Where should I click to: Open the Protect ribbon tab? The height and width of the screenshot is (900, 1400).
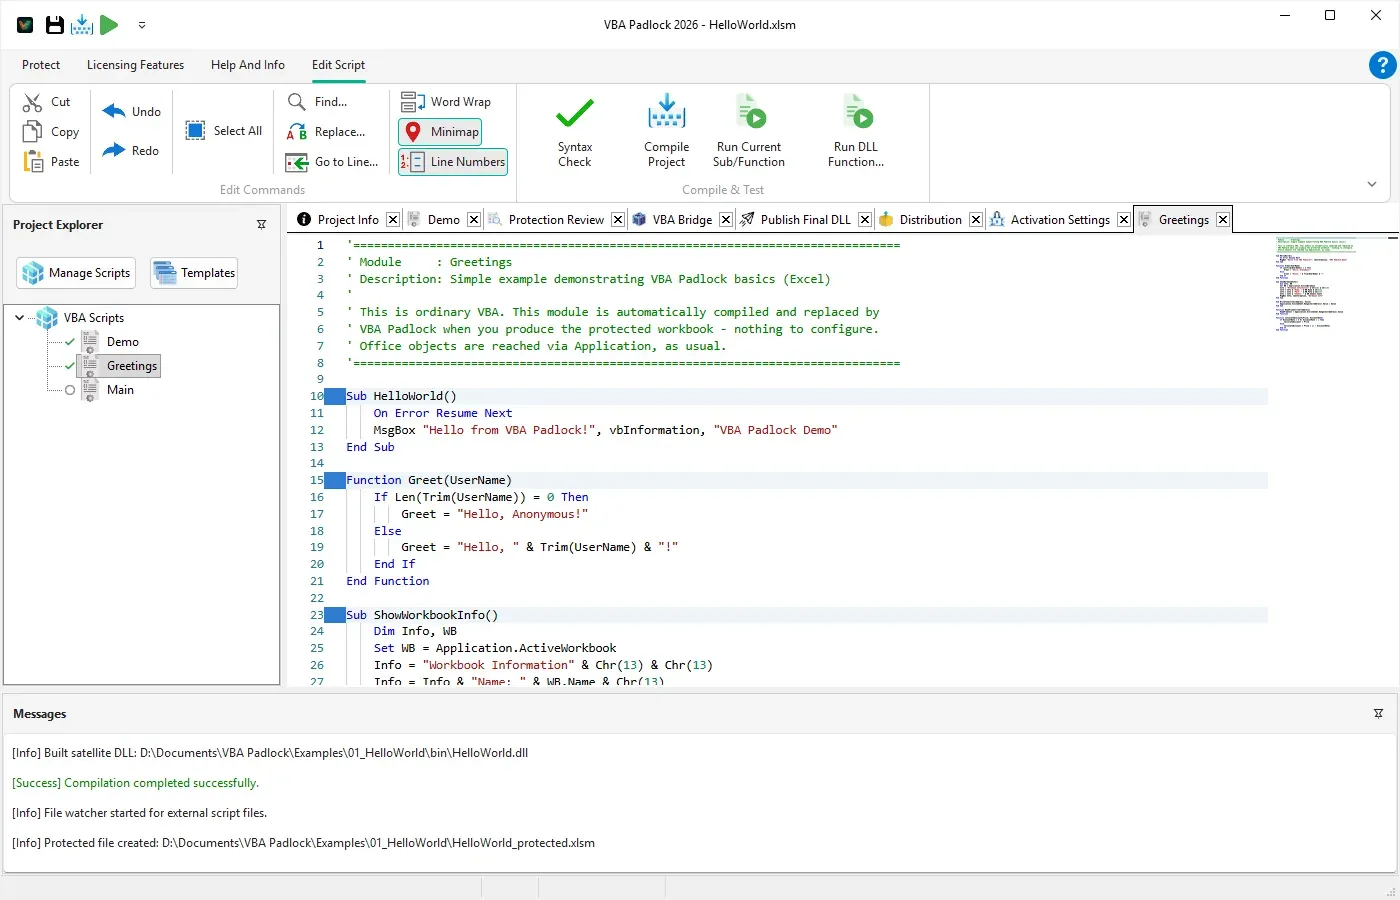pyautogui.click(x=41, y=65)
